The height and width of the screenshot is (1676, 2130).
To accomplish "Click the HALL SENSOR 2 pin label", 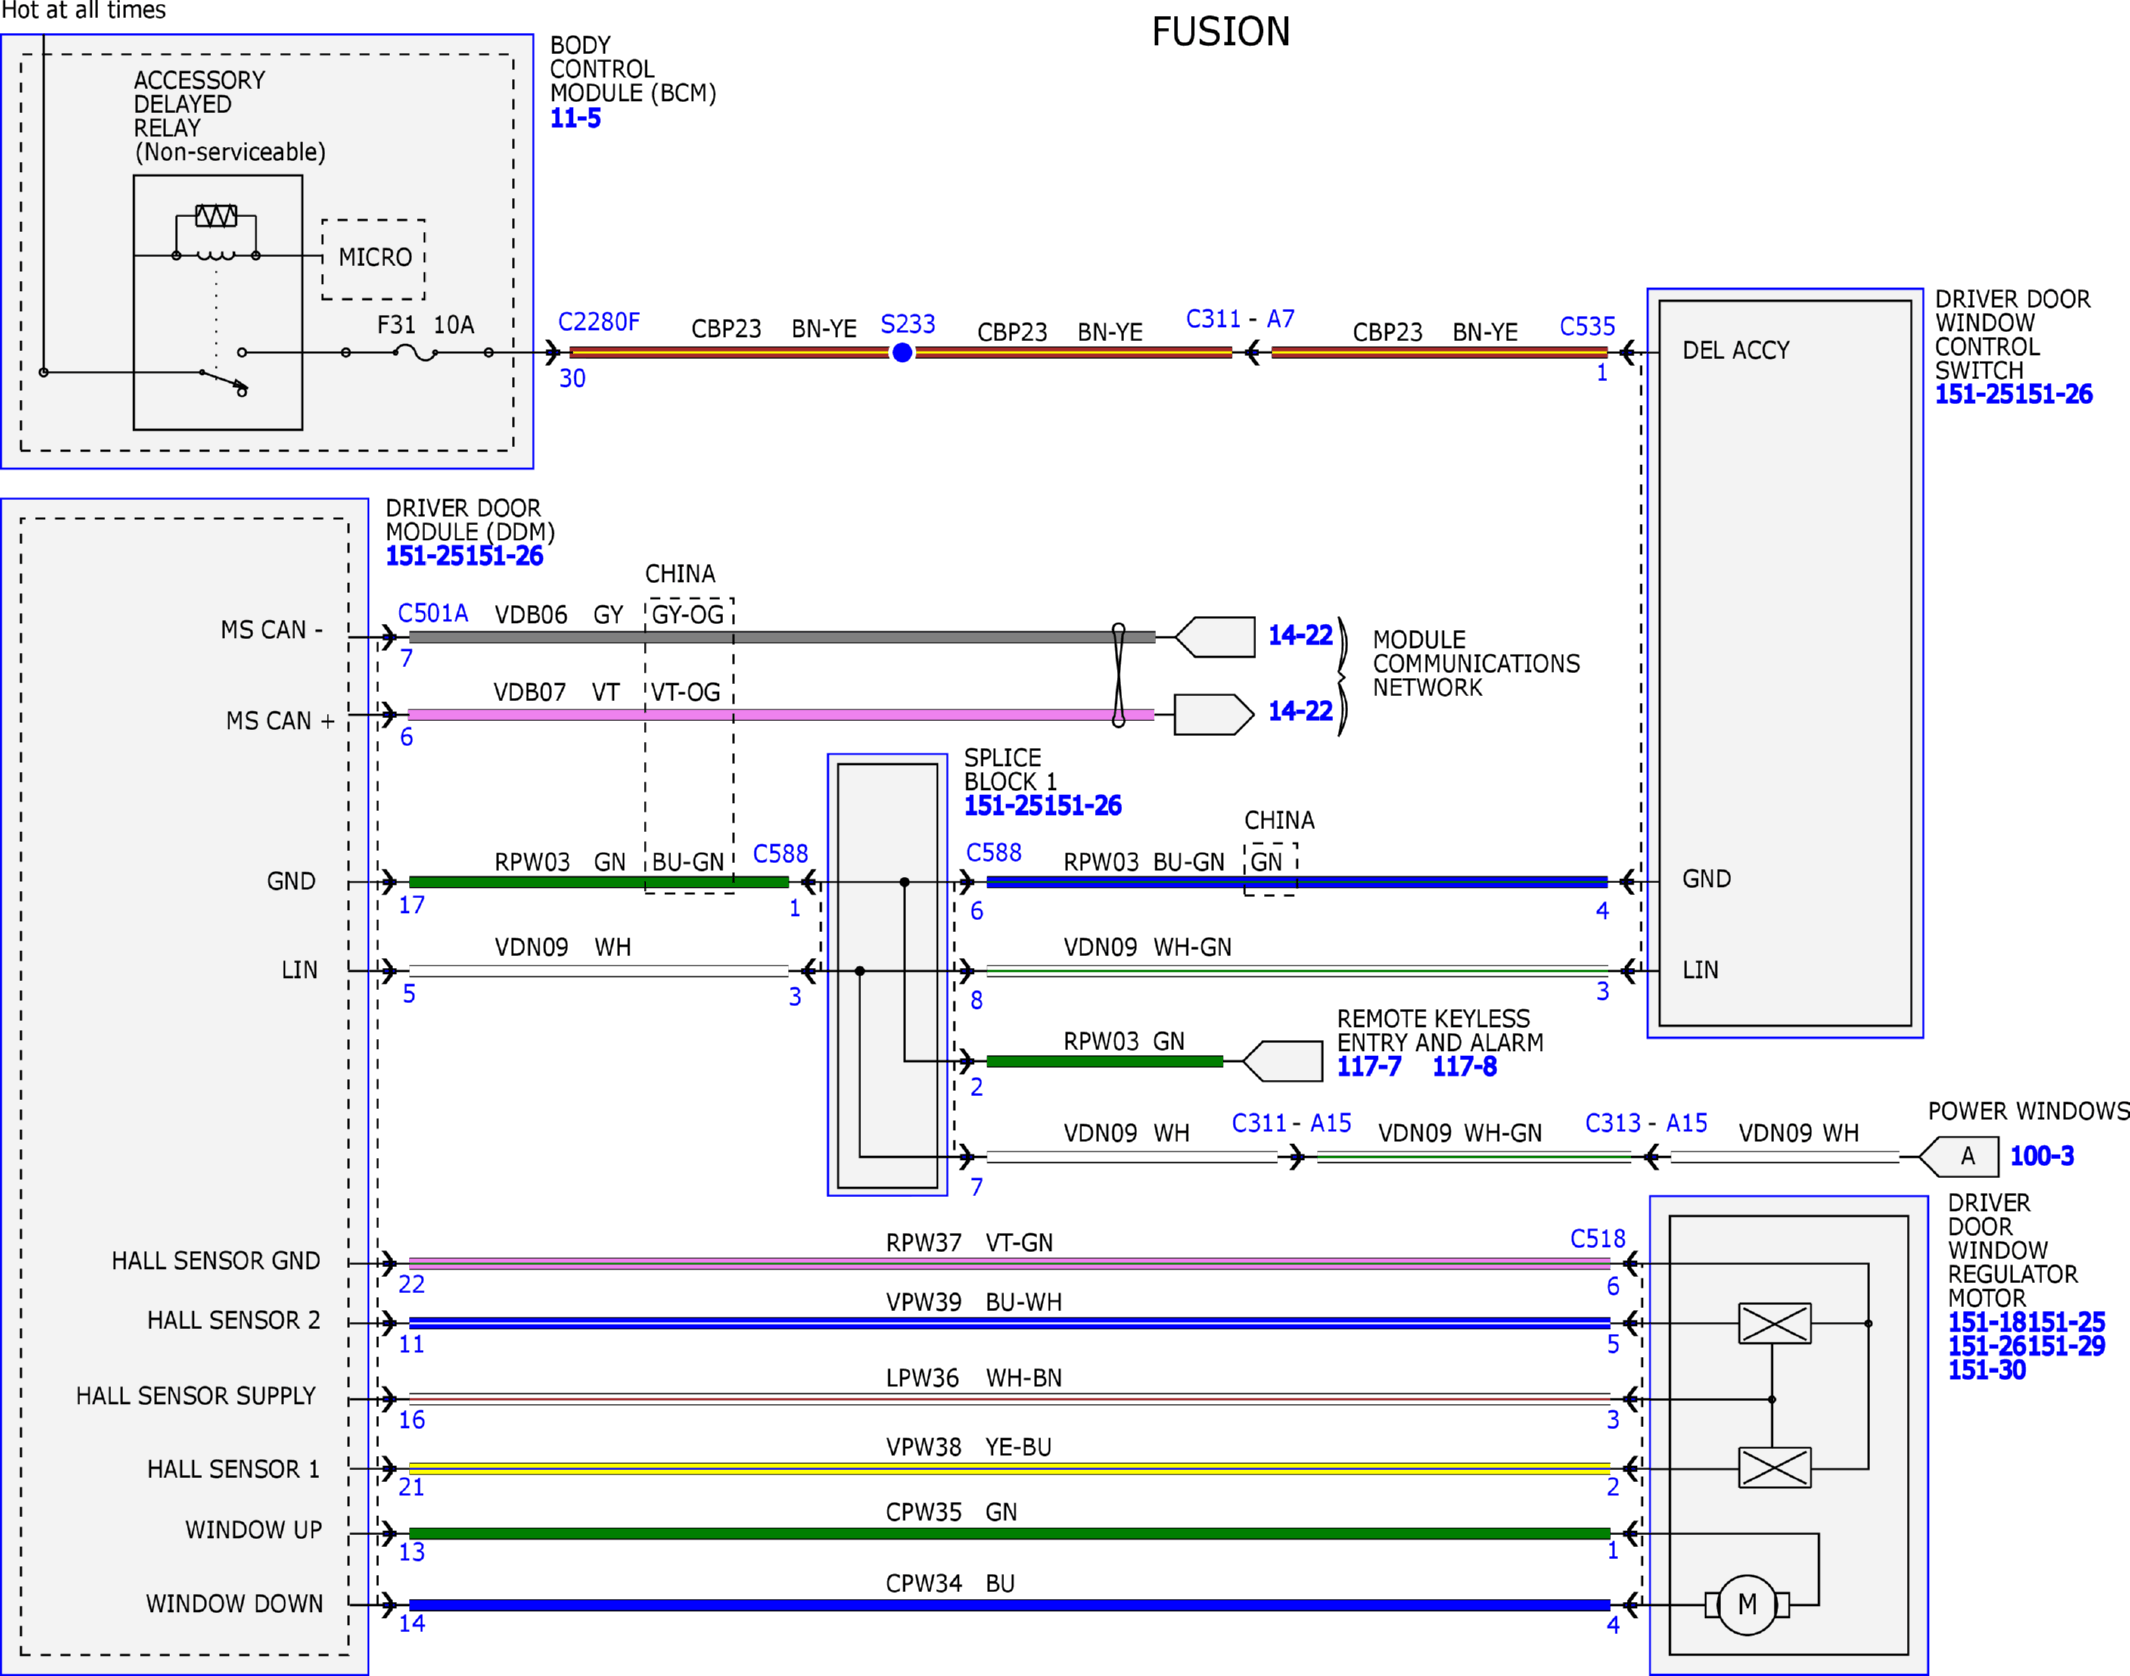I will tap(234, 1320).
